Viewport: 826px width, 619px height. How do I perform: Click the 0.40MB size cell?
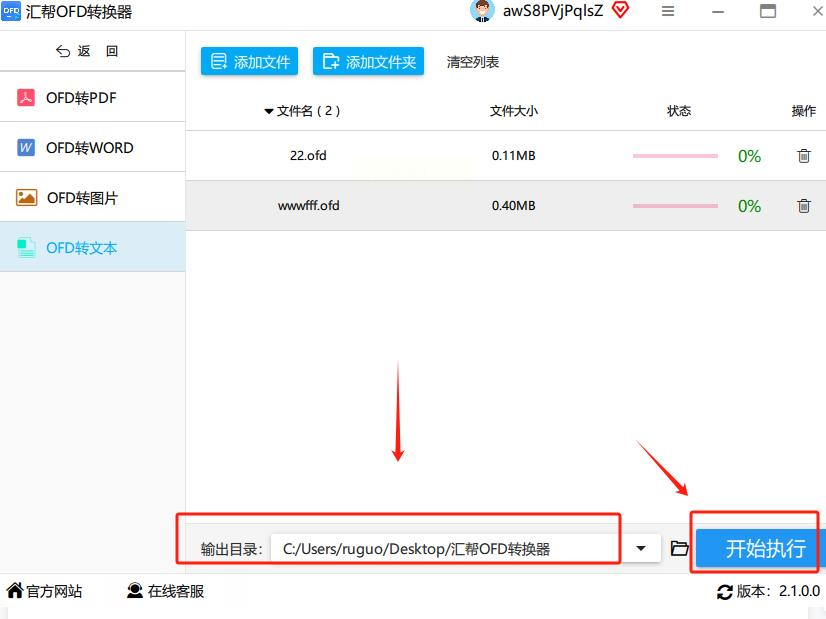(514, 206)
